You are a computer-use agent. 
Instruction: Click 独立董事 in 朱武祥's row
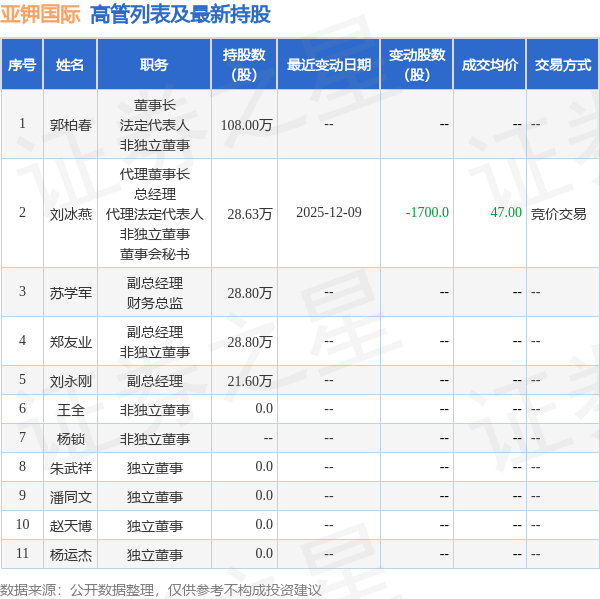tap(155, 468)
